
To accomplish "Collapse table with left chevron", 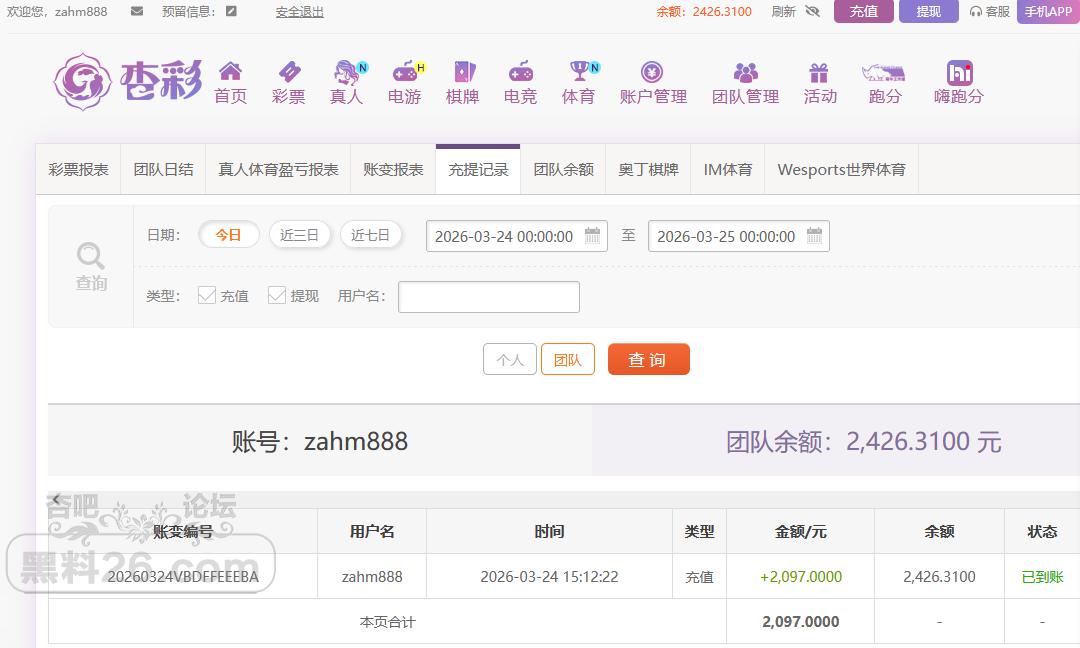I will [x=56, y=499].
